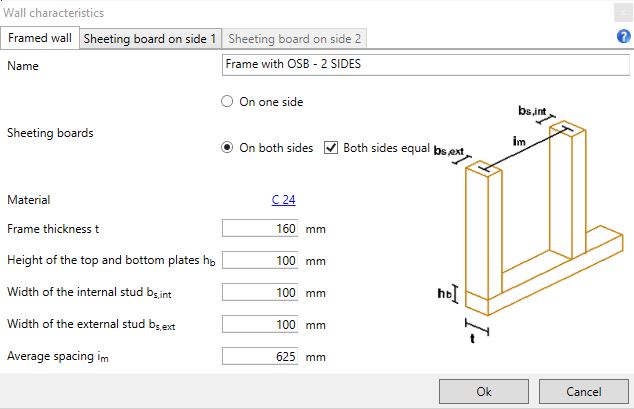Click the blue help question mark icon
Viewport: 634px width, 409px height.
[623, 38]
